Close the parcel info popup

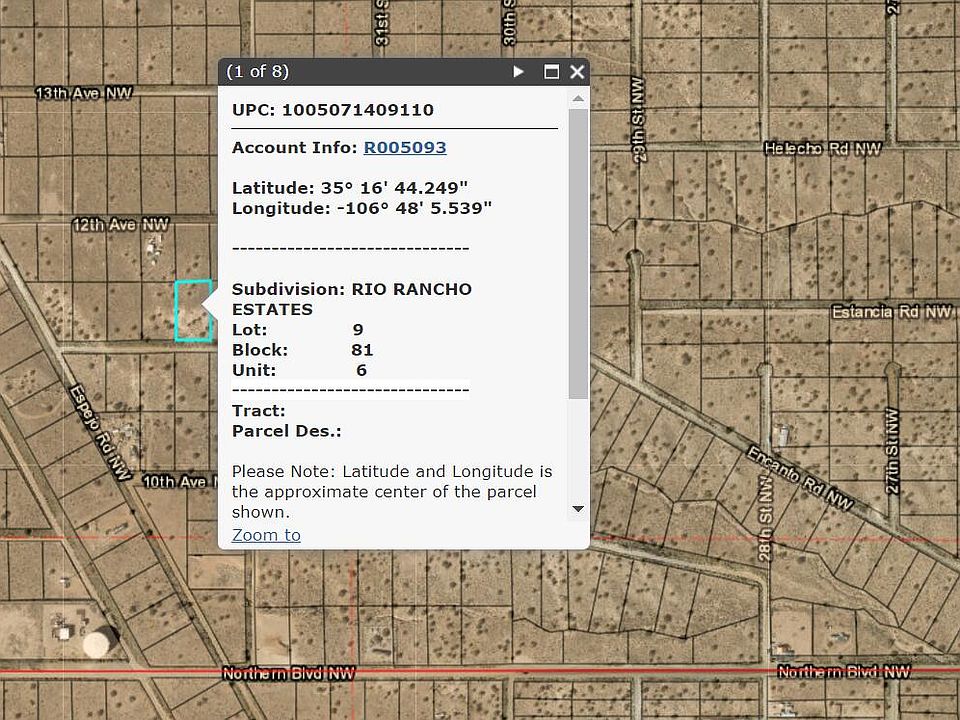tap(577, 72)
